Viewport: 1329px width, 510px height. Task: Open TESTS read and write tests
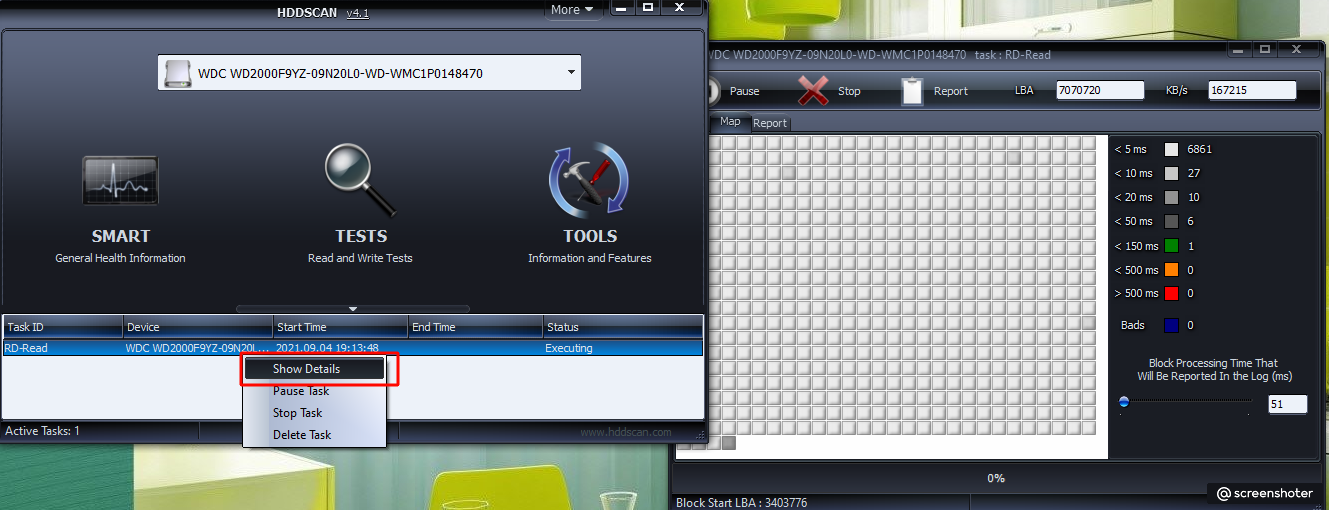tap(360, 205)
